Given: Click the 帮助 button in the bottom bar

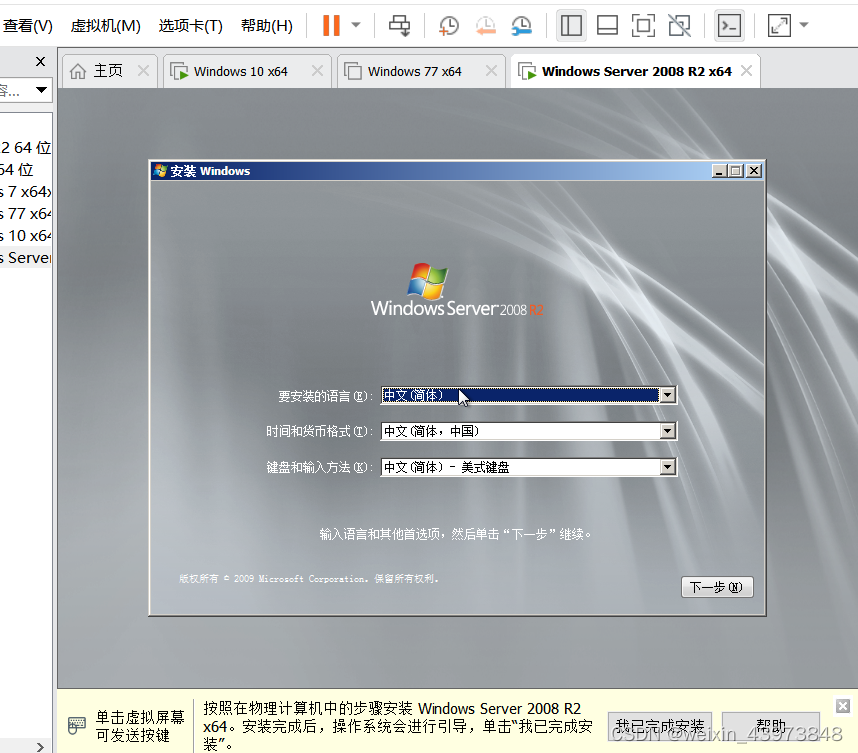Looking at the screenshot, I should (770, 726).
